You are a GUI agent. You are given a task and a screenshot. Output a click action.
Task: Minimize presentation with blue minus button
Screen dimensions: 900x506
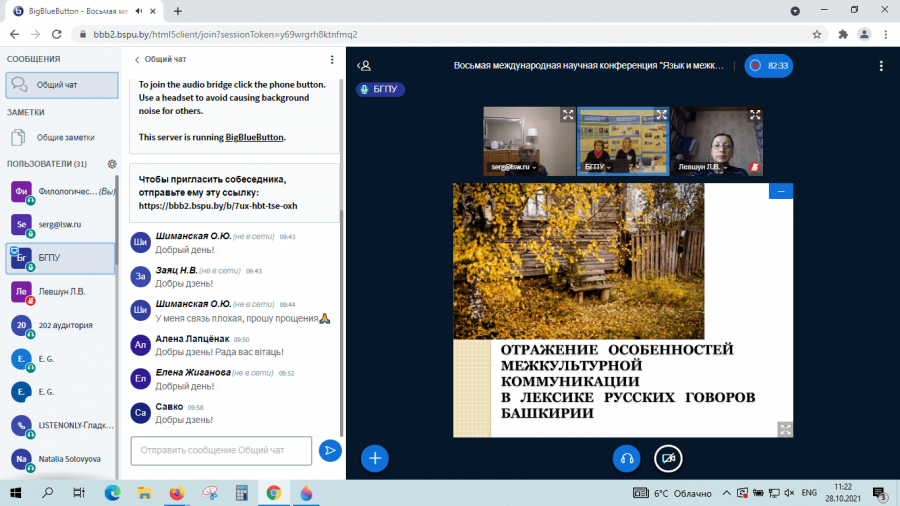[x=781, y=191]
